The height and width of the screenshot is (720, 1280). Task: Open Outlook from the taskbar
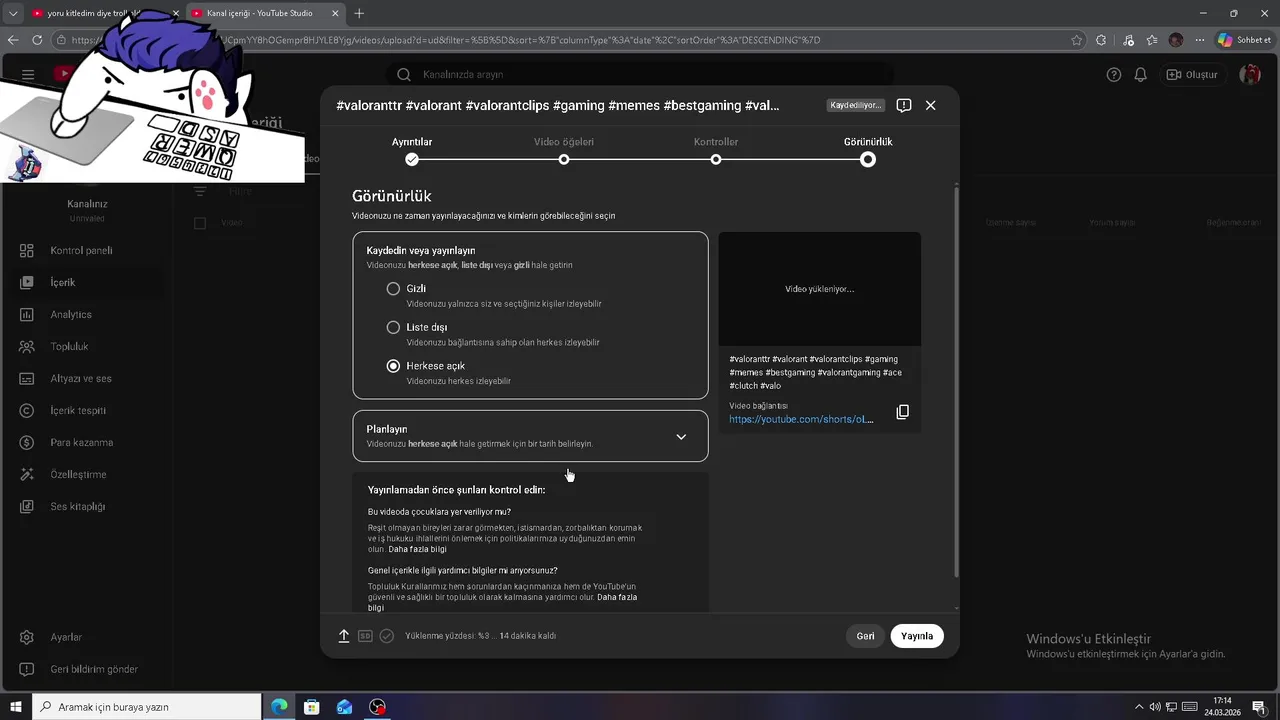[x=344, y=707]
